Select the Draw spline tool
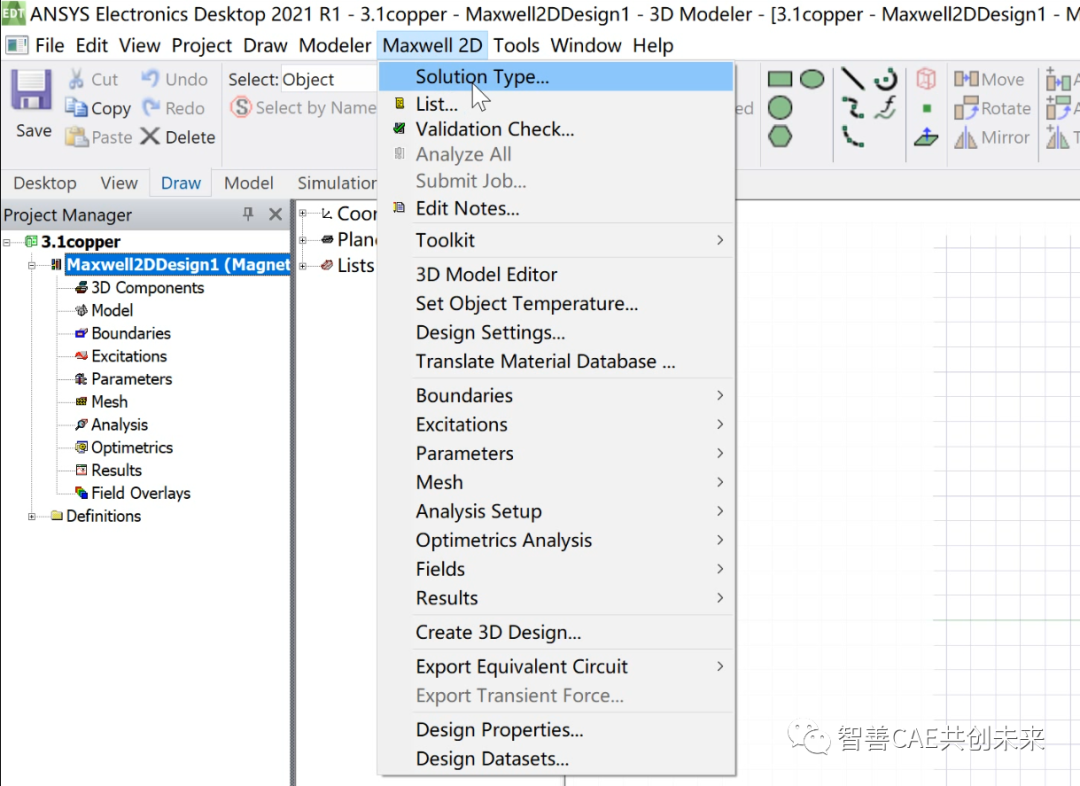 point(853,107)
